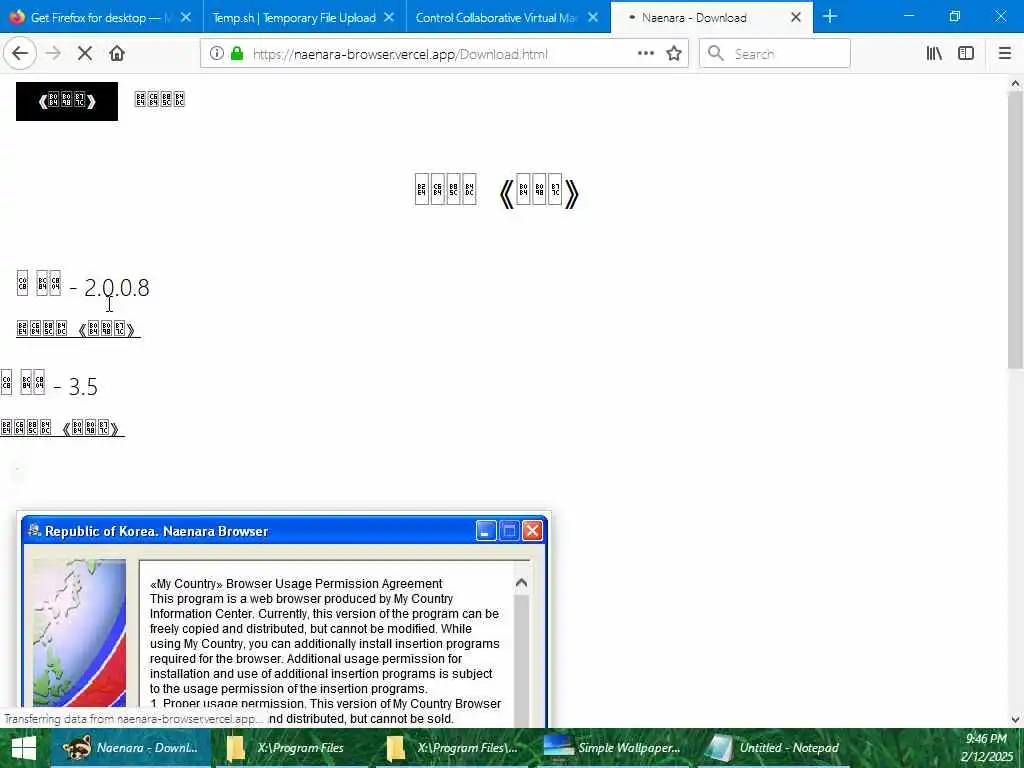
Task: Click the page vertical scrollbar thumb
Action: 1016,229
